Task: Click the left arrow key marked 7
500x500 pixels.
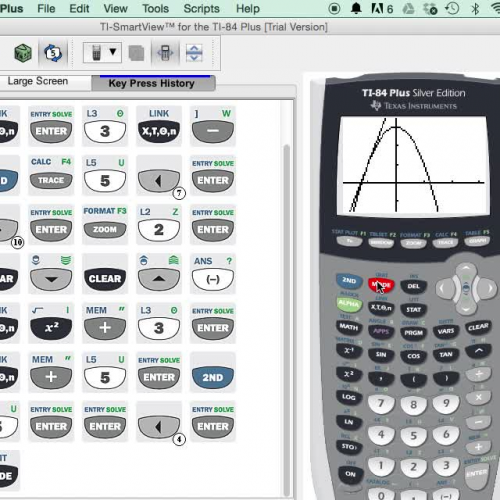Action: point(159,181)
